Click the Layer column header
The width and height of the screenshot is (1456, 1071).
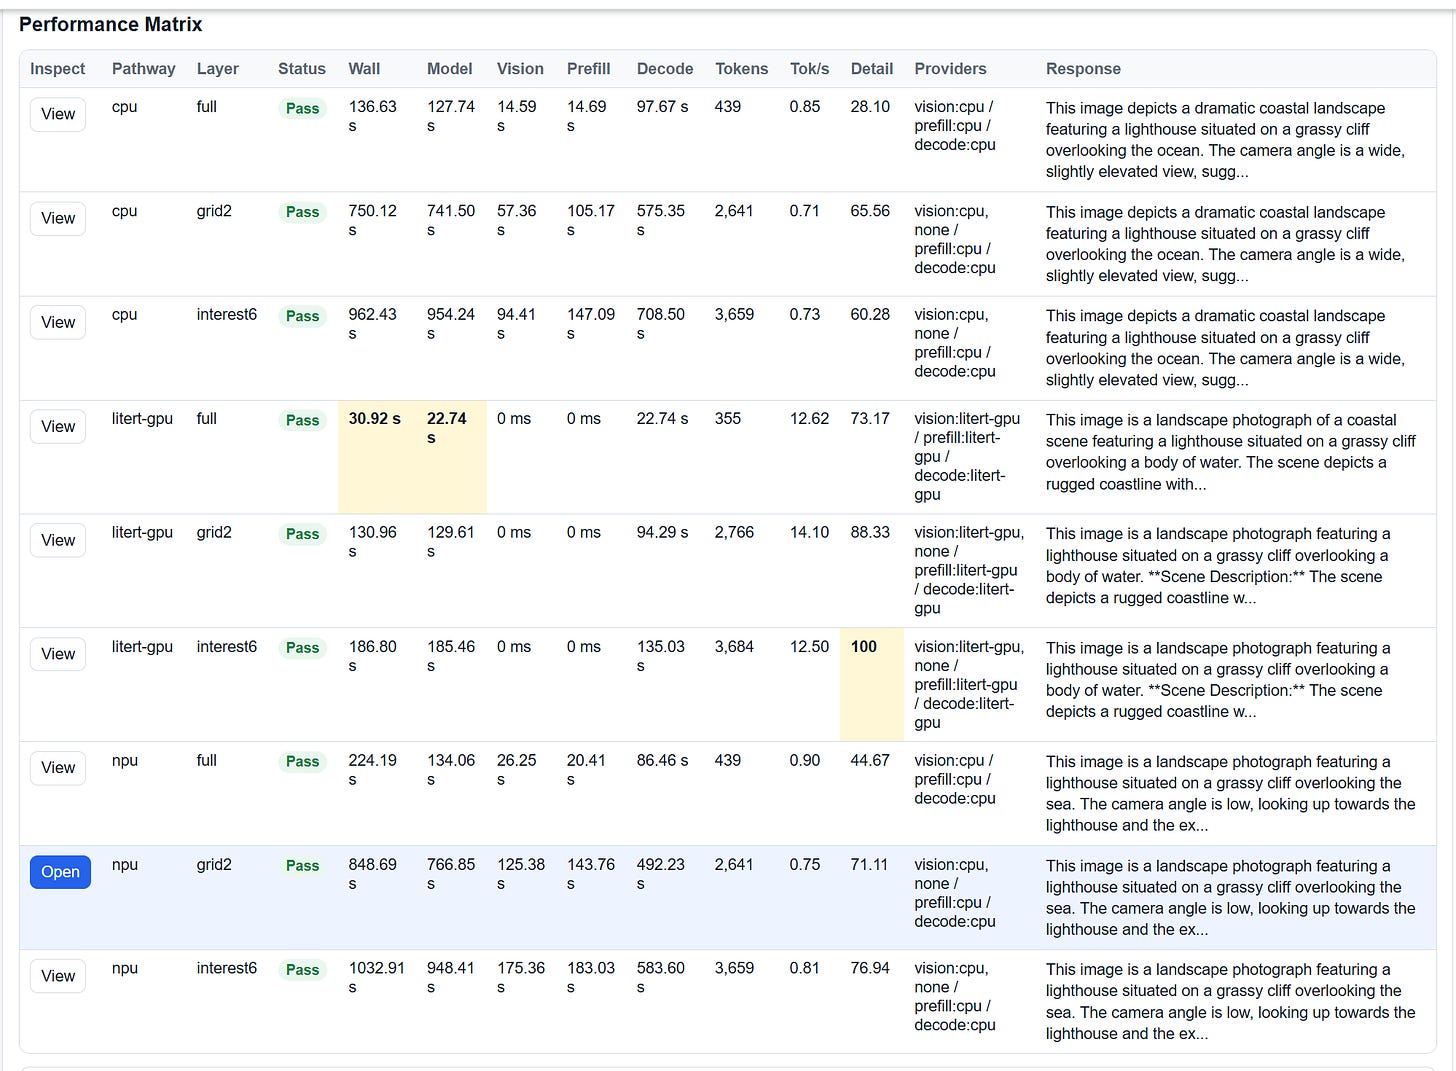tap(217, 69)
